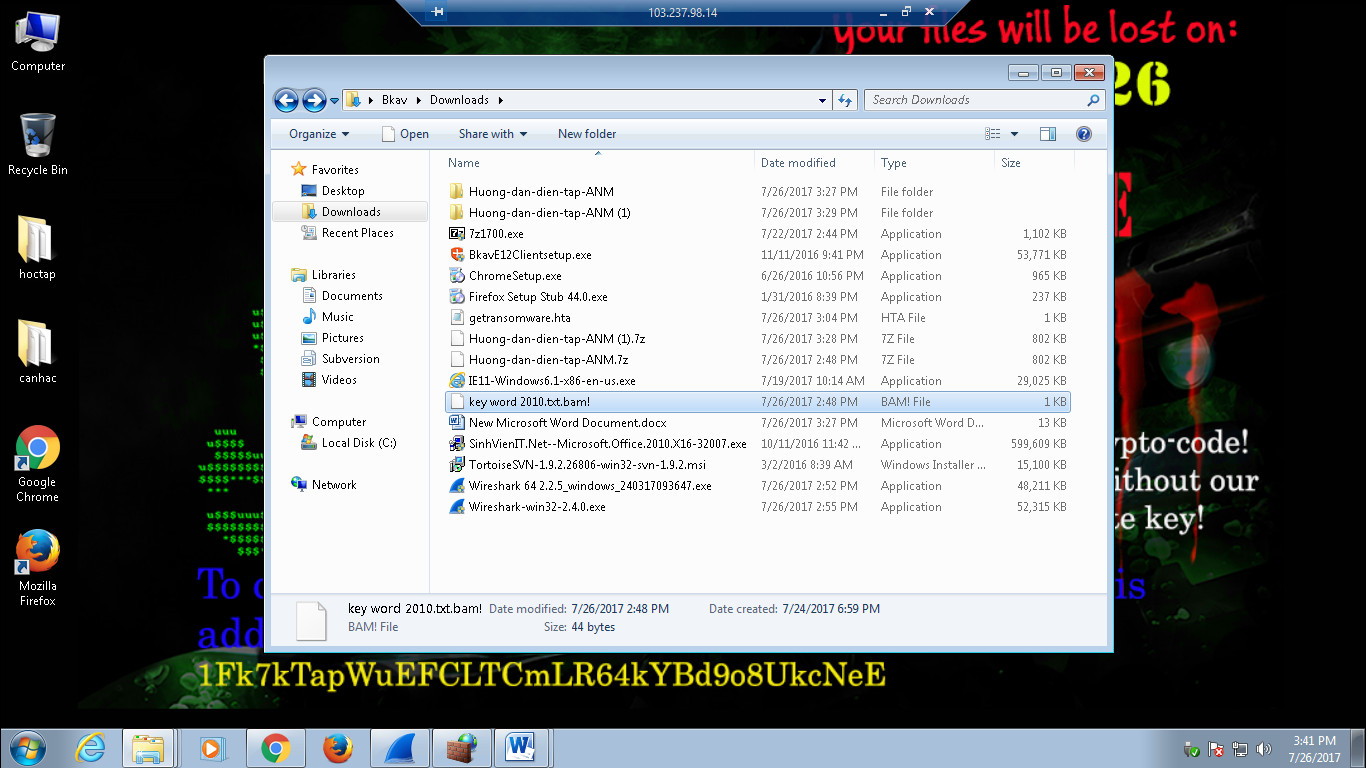
Task: Switch to Microsoft Word taskbar button
Action: pos(521,748)
